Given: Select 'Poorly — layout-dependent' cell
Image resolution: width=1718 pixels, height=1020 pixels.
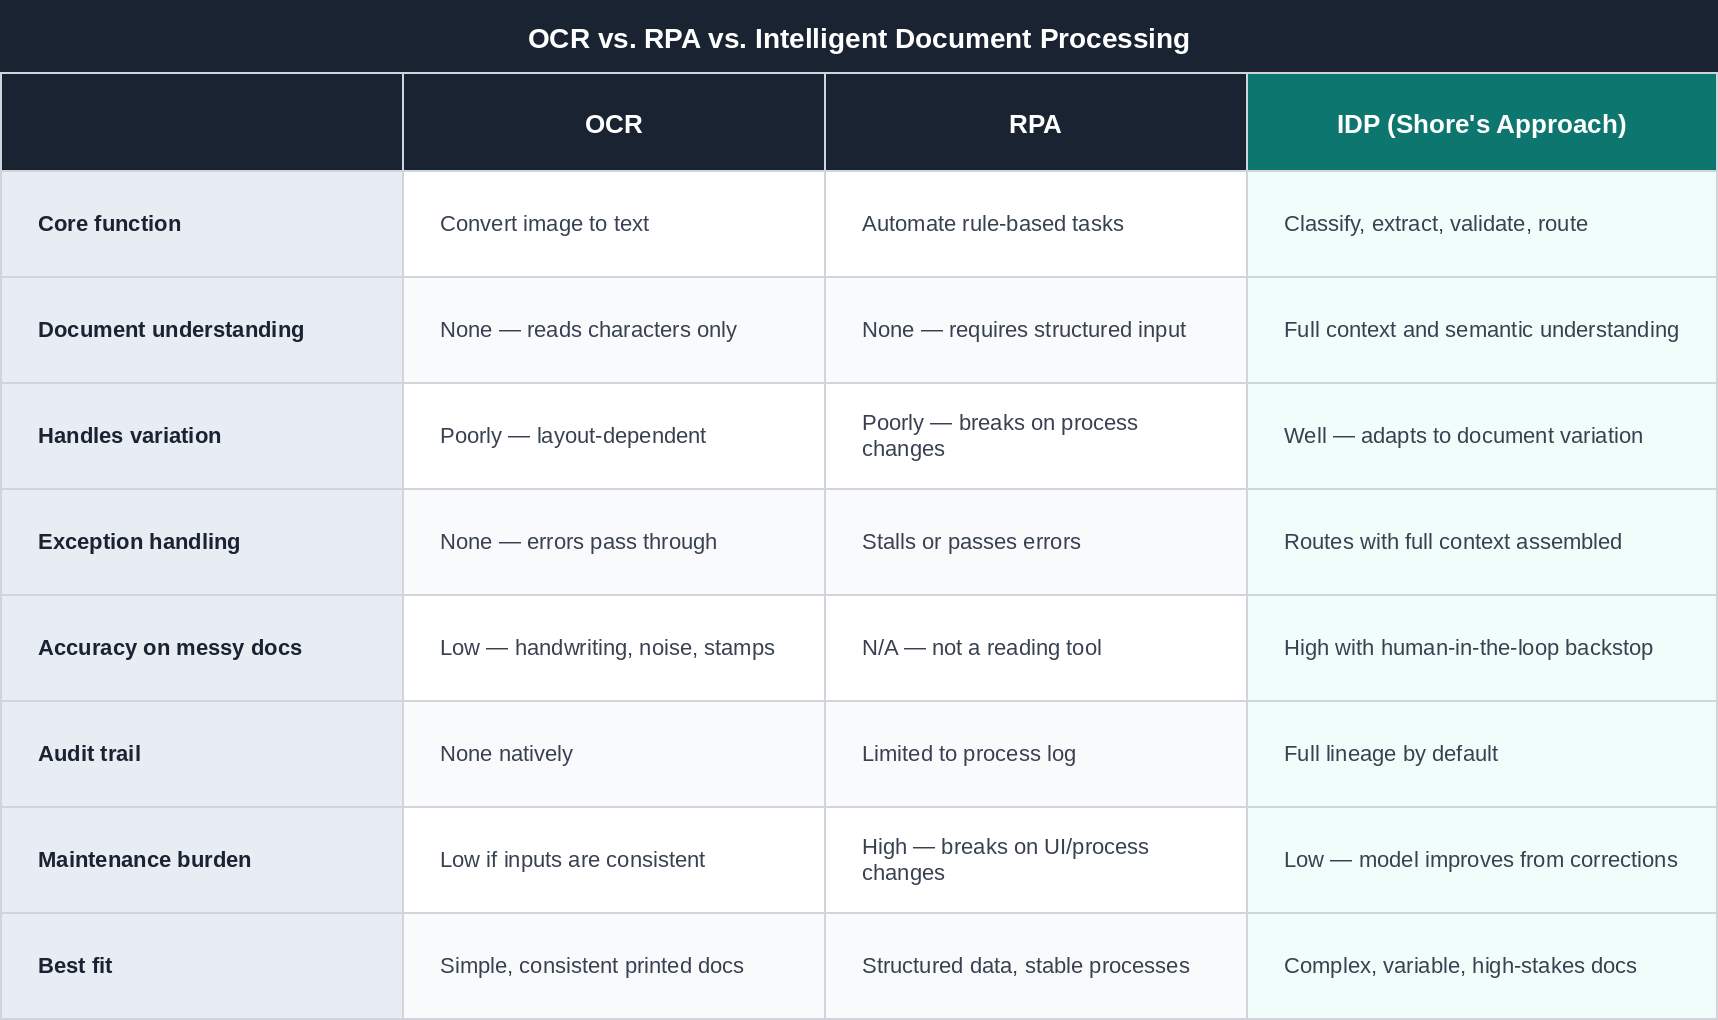Looking at the screenshot, I should click(614, 436).
